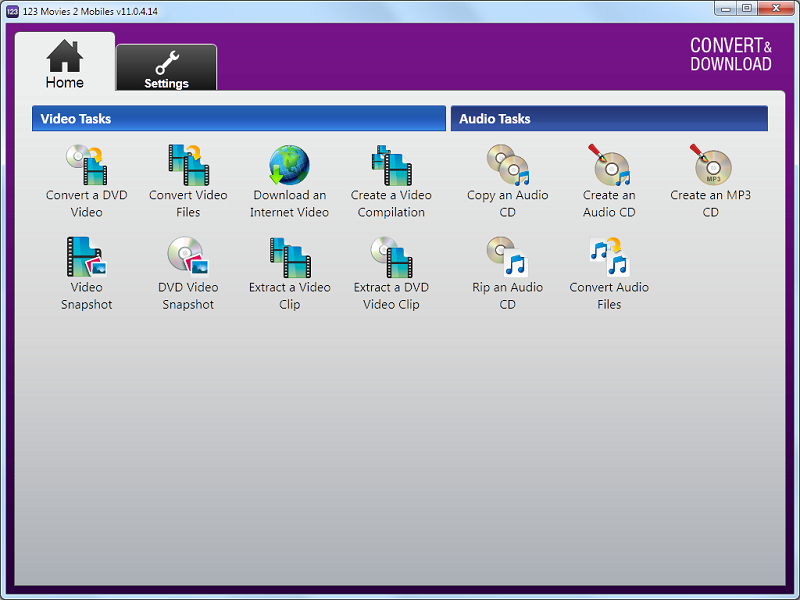The image size is (800, 600).
Task: Launch Rip an Audio CD
Action: (507, 257)
